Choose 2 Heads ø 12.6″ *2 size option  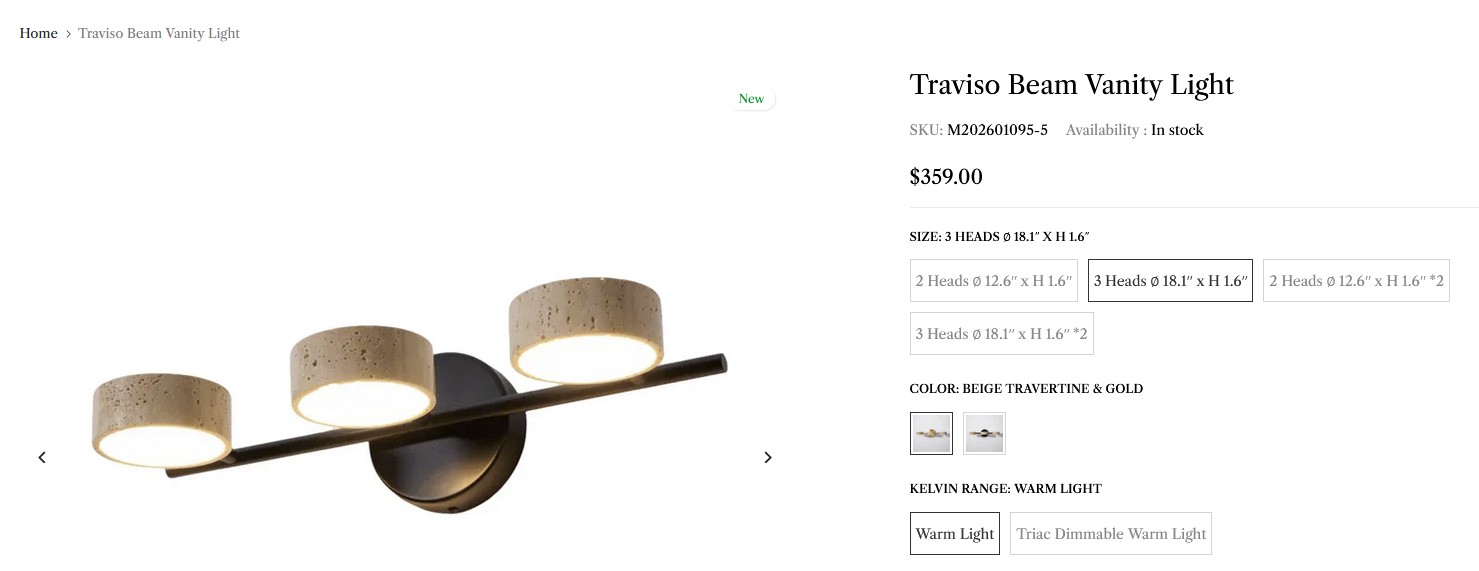[1356, 281]
